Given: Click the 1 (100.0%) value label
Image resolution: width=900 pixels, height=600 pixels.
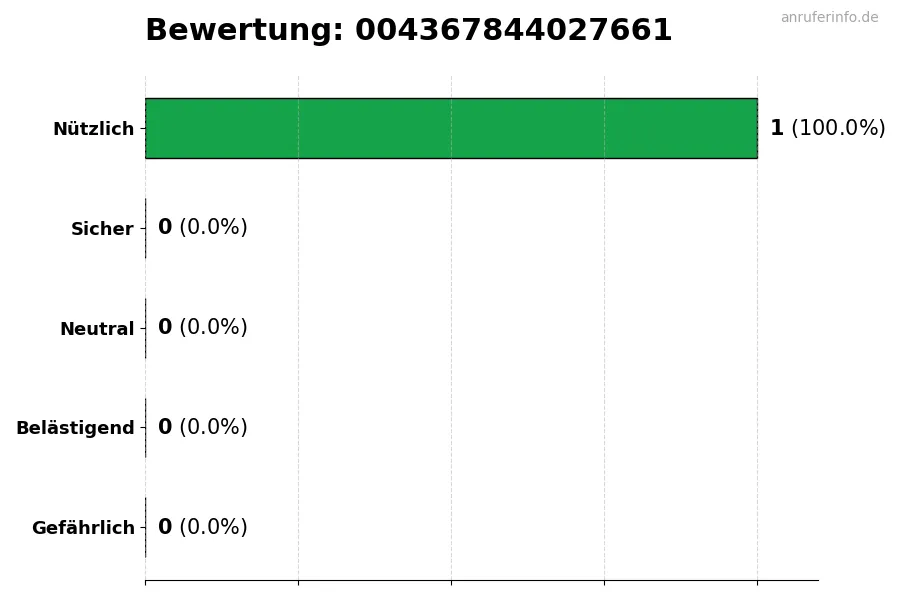Looking at the screenshot, I should 827,128.
